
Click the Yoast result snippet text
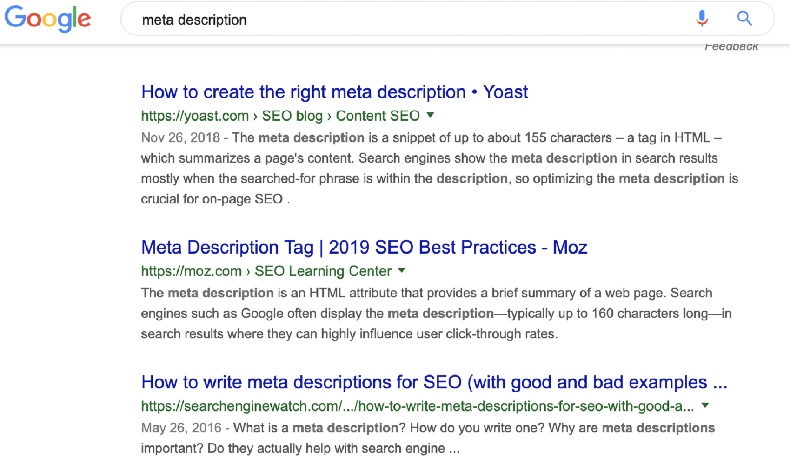pyautogui.click(x=439, y=168)
